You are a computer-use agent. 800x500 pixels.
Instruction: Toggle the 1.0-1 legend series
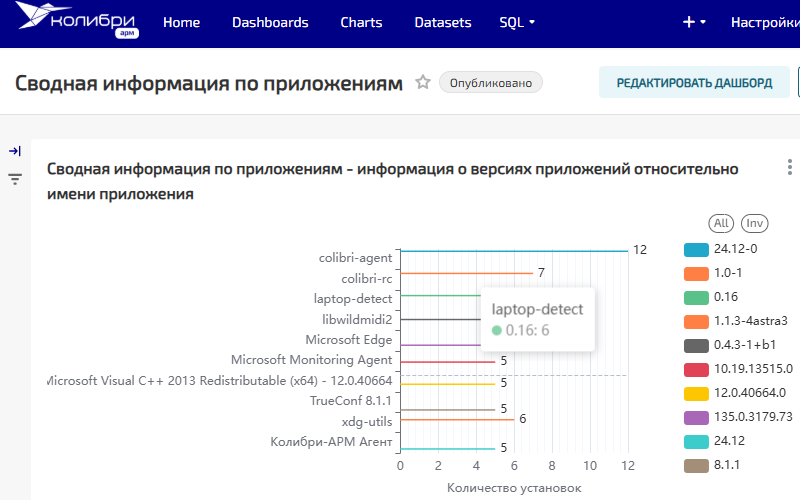pos(713,273)
